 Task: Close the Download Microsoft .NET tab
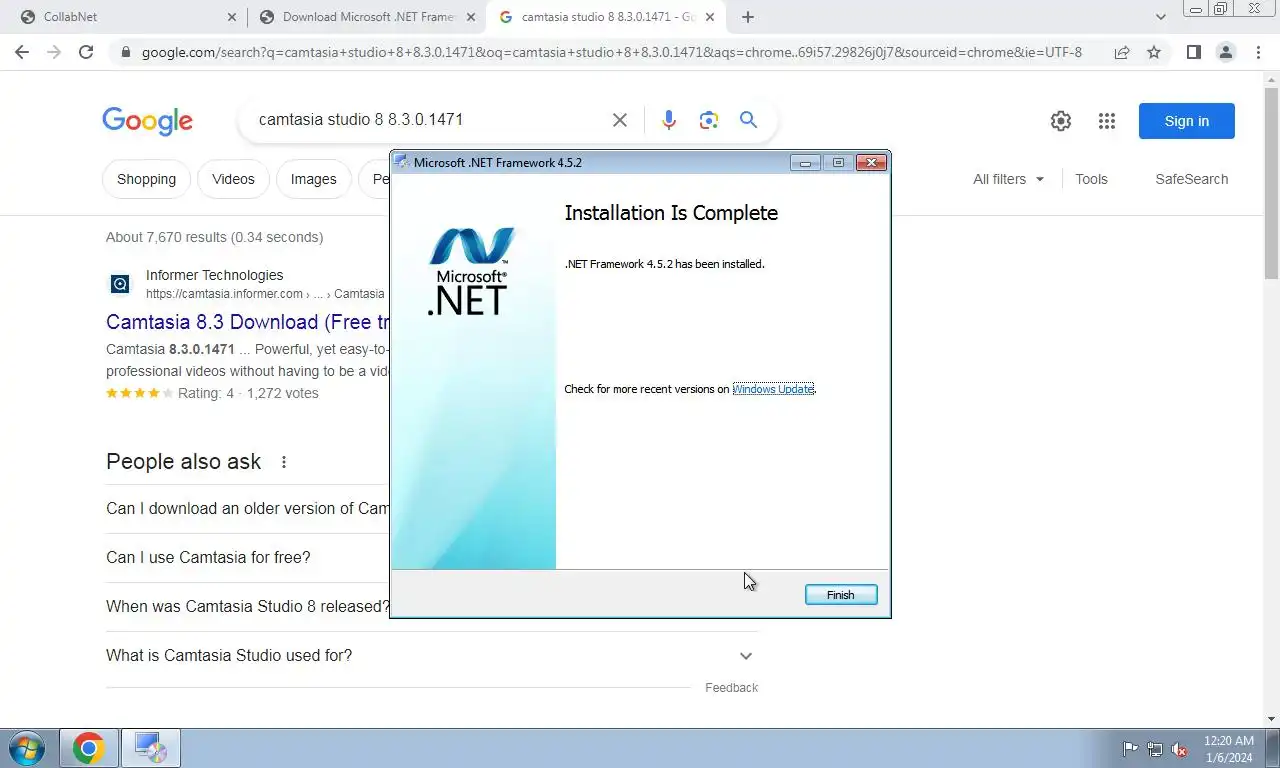[471, 17]
